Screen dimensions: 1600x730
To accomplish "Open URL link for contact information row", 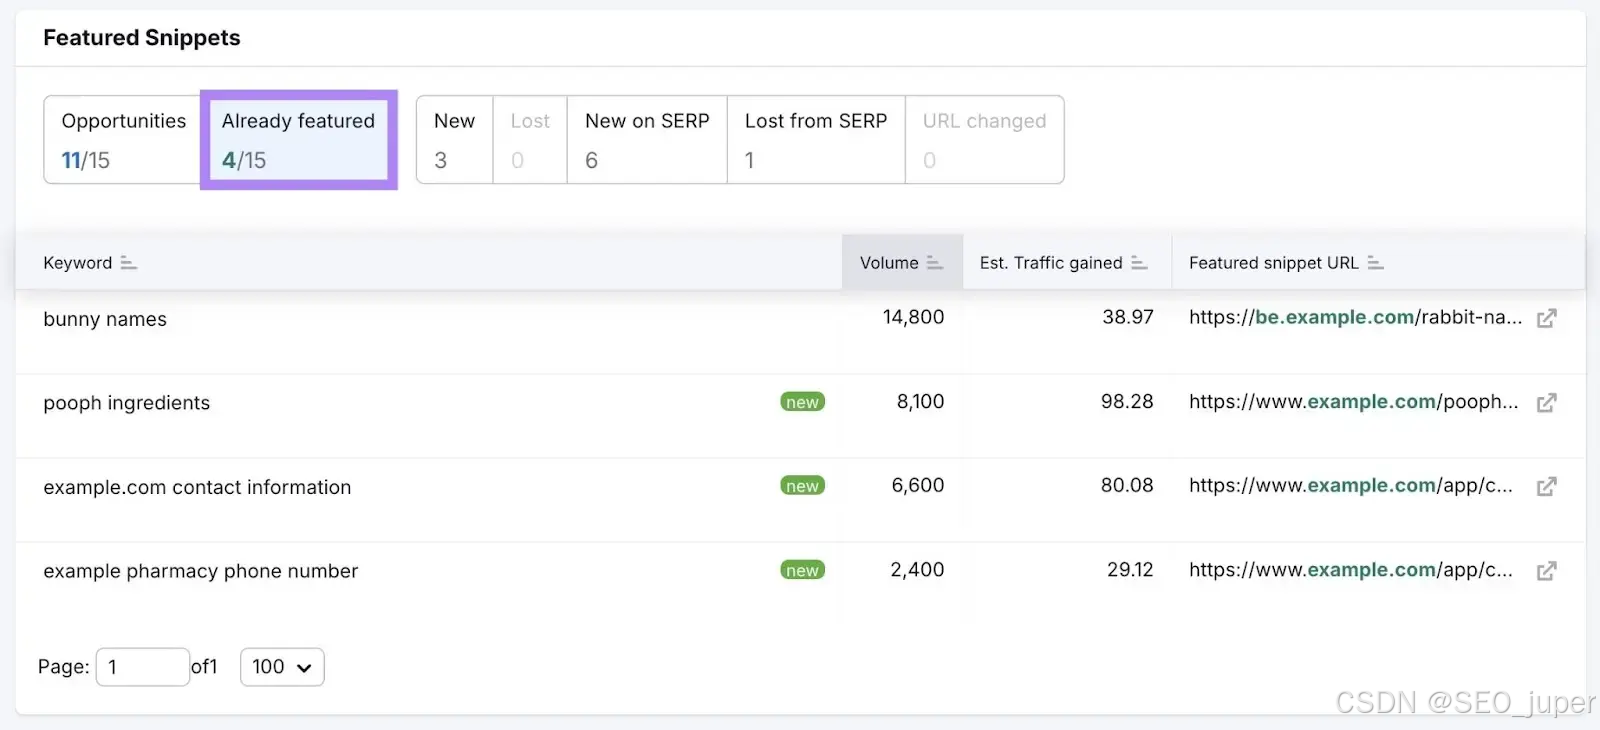I will click(x=1350, y=486).
